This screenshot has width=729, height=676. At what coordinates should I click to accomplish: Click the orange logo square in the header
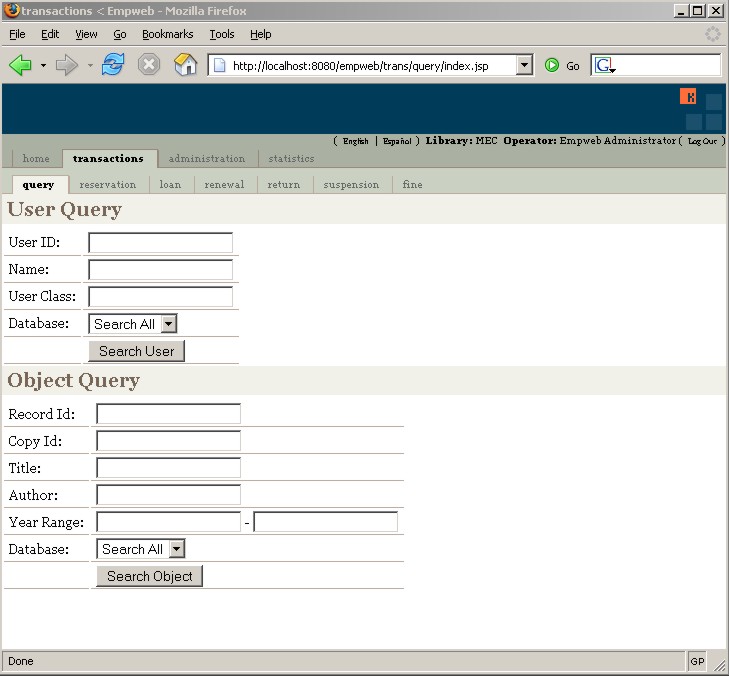tap(688, 97)
